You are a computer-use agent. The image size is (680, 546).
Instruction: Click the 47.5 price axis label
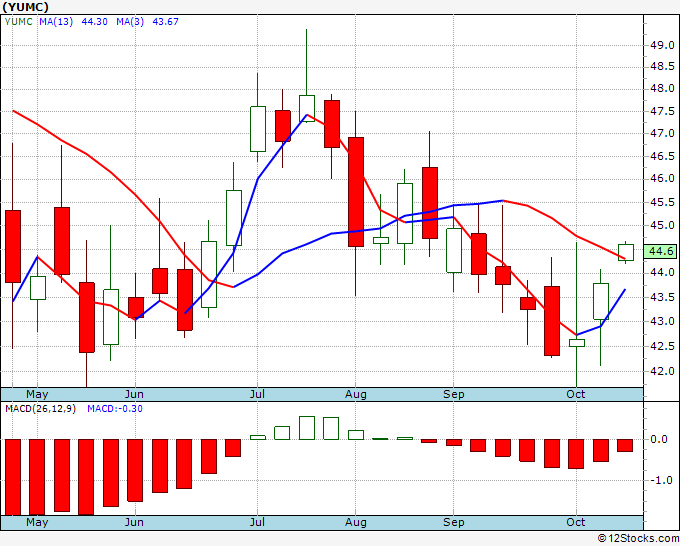(662, 111)
